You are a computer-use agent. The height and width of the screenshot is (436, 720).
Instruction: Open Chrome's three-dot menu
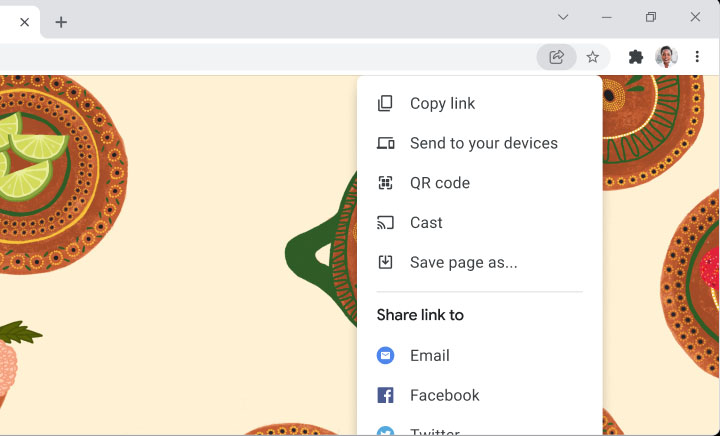(697, 57)
